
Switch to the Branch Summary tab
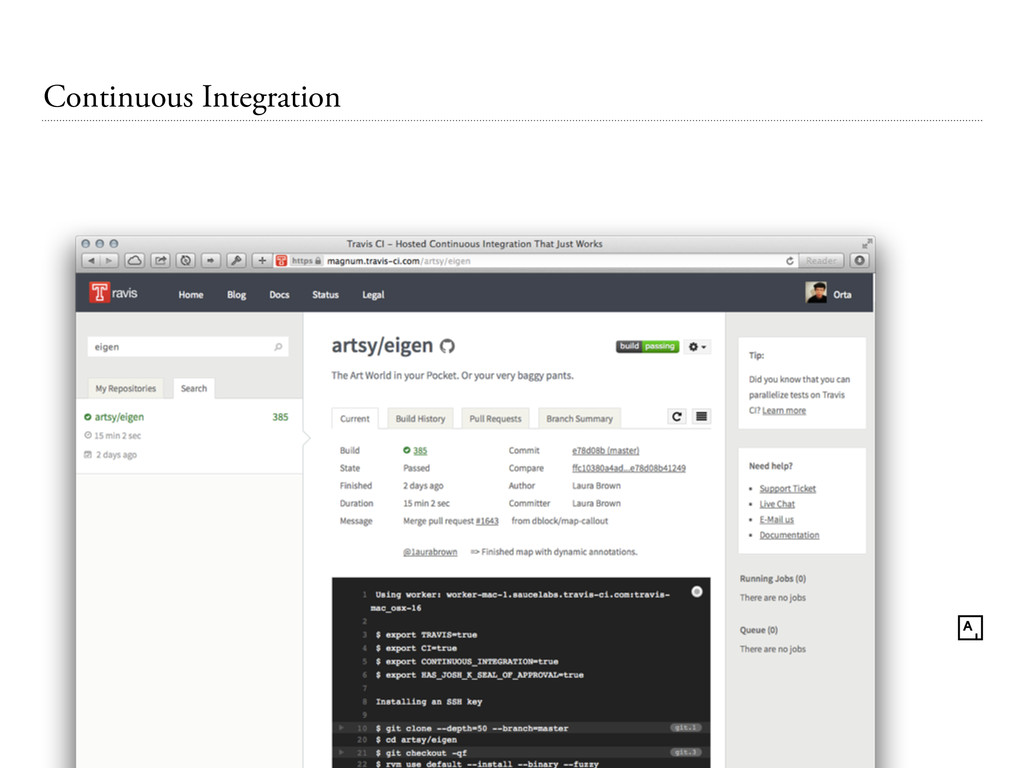coord(579,419)
